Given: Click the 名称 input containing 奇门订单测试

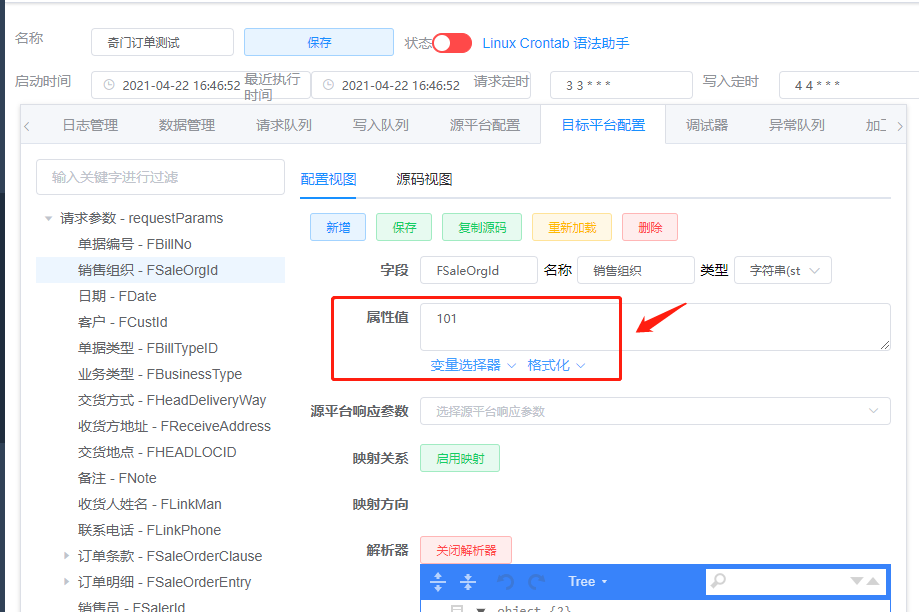Looking at the screenshot, I should coord(162,42).
